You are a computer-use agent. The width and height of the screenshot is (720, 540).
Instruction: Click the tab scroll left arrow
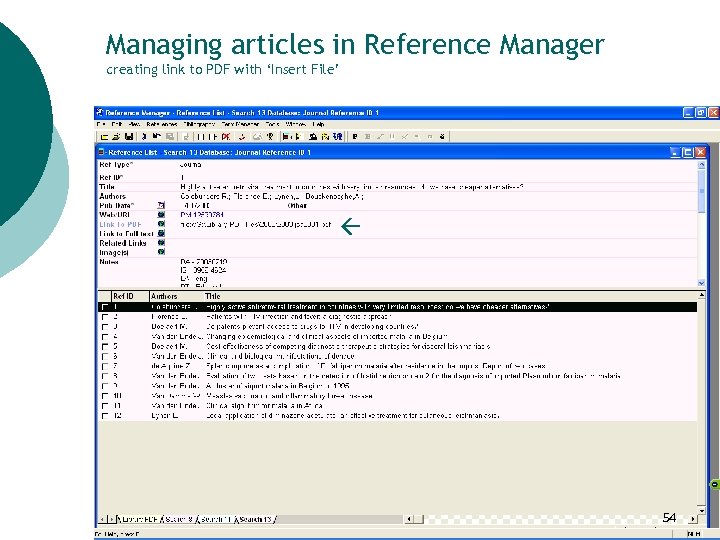point(102,519)
